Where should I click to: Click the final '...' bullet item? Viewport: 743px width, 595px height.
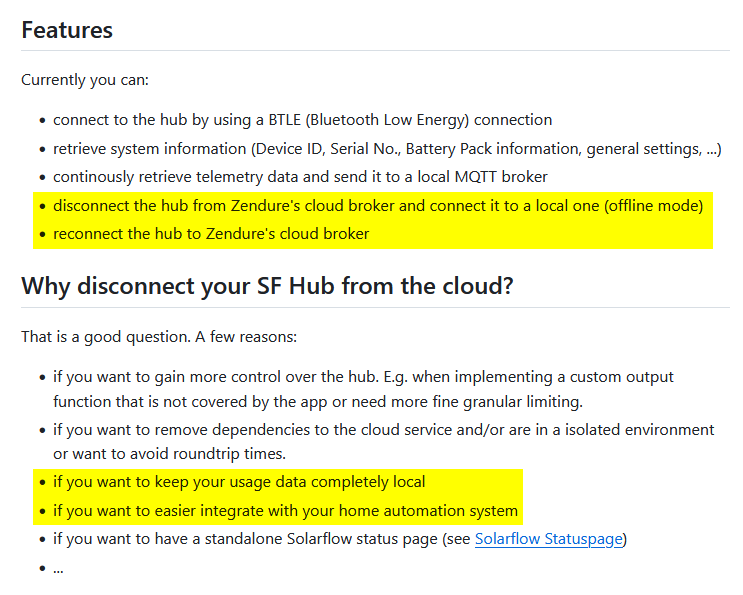[x=59, y=568]
